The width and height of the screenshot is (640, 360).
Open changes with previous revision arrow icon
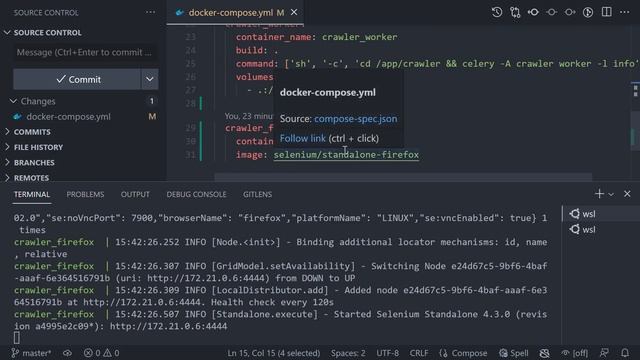coord(533,12)
